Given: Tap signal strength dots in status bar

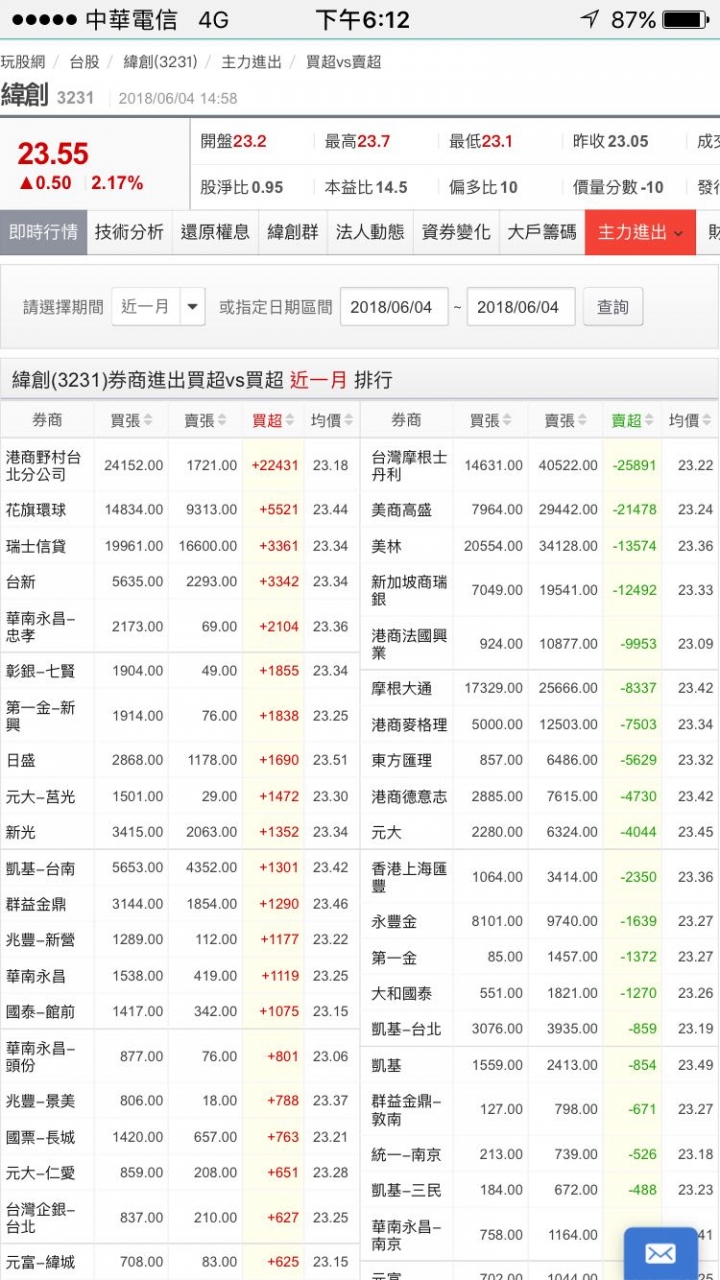Looking at the screenshot, I should [x=44, y=20].
